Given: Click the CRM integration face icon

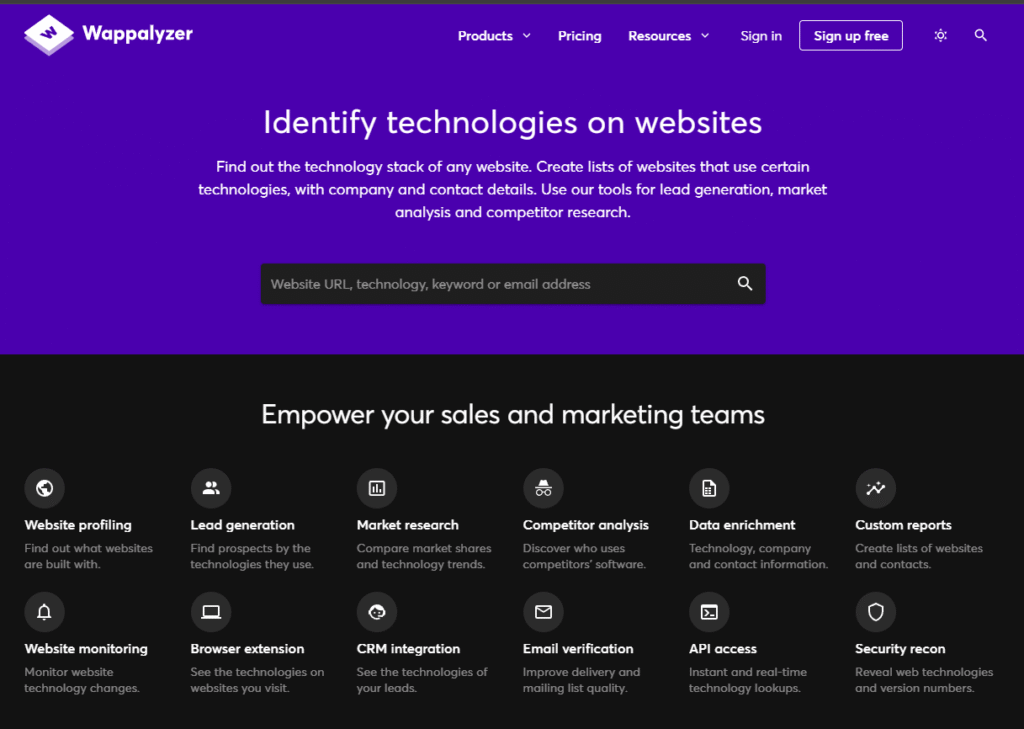Looking at the screenshot, I should point(377,612).
